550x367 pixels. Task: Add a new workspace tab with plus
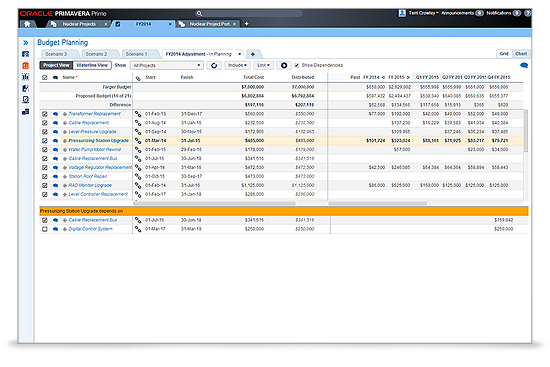(247, 24)
